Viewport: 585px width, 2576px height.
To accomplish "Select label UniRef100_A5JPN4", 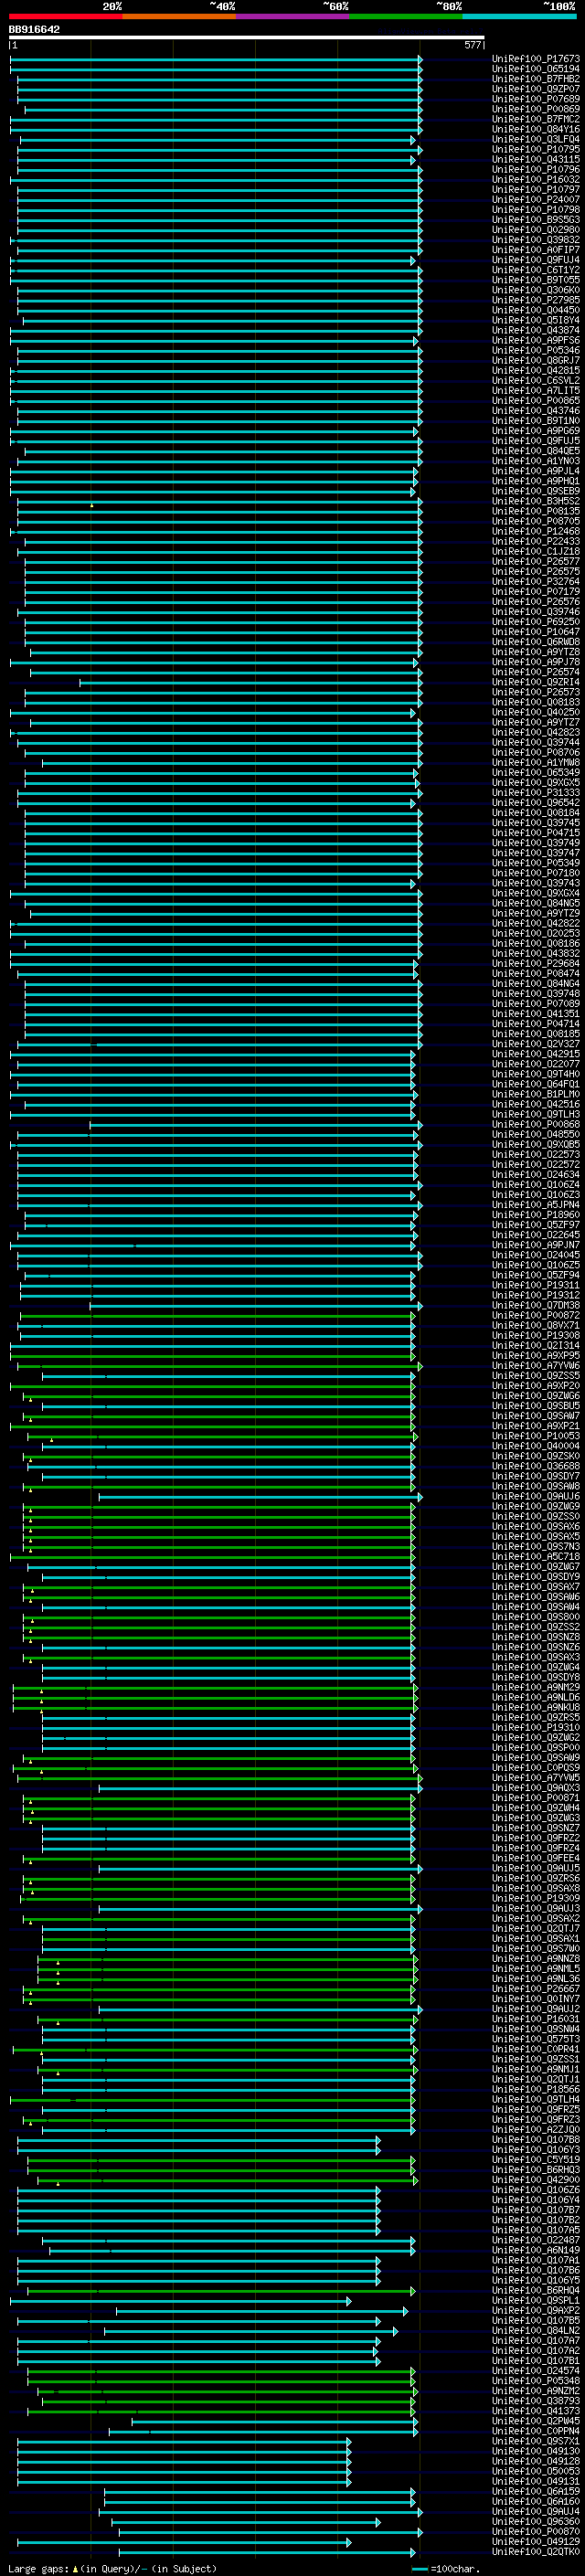I will click(536, 1205).
